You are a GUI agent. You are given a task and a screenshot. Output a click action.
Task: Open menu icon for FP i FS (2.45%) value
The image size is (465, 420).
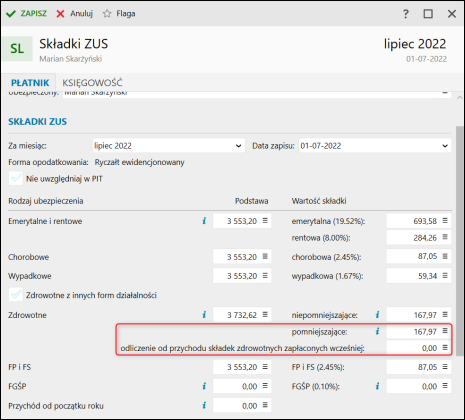pyautogui.click(x=445, y=367)
